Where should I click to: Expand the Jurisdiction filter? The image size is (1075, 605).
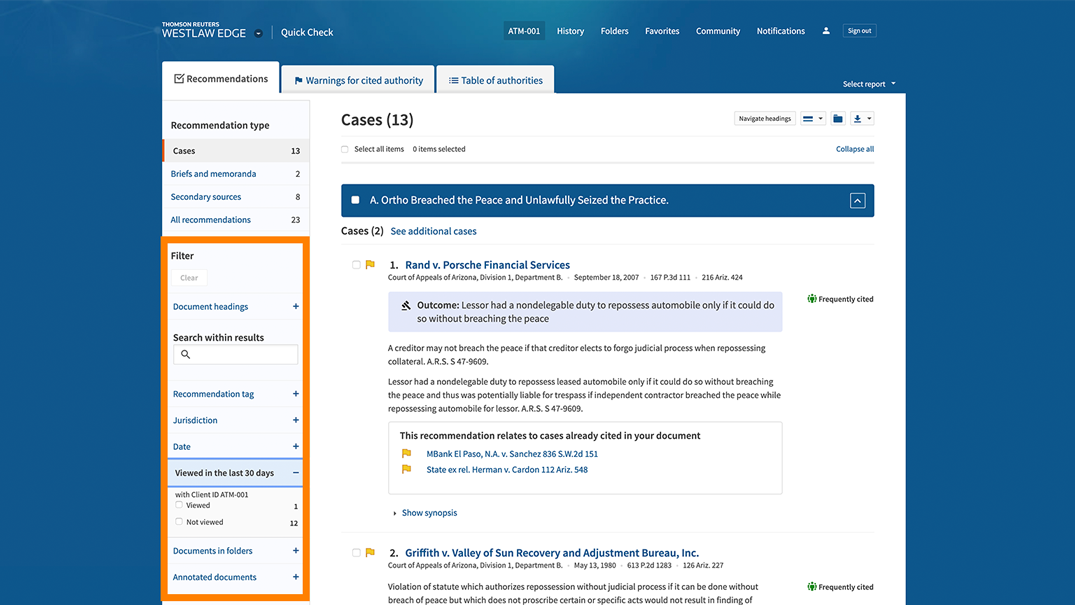295,420
